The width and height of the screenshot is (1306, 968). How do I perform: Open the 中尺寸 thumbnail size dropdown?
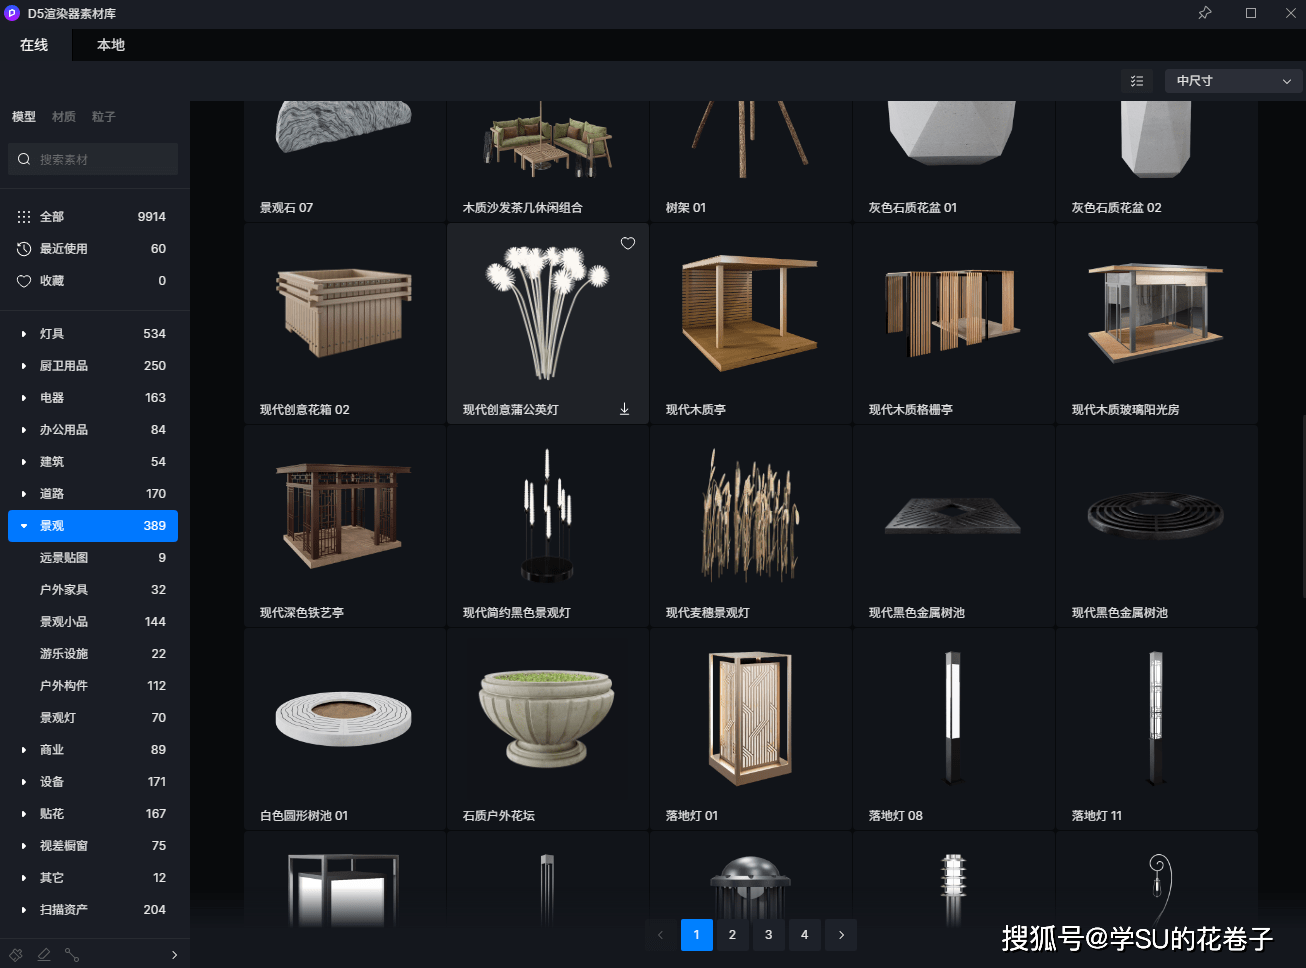pos(1234,81)
